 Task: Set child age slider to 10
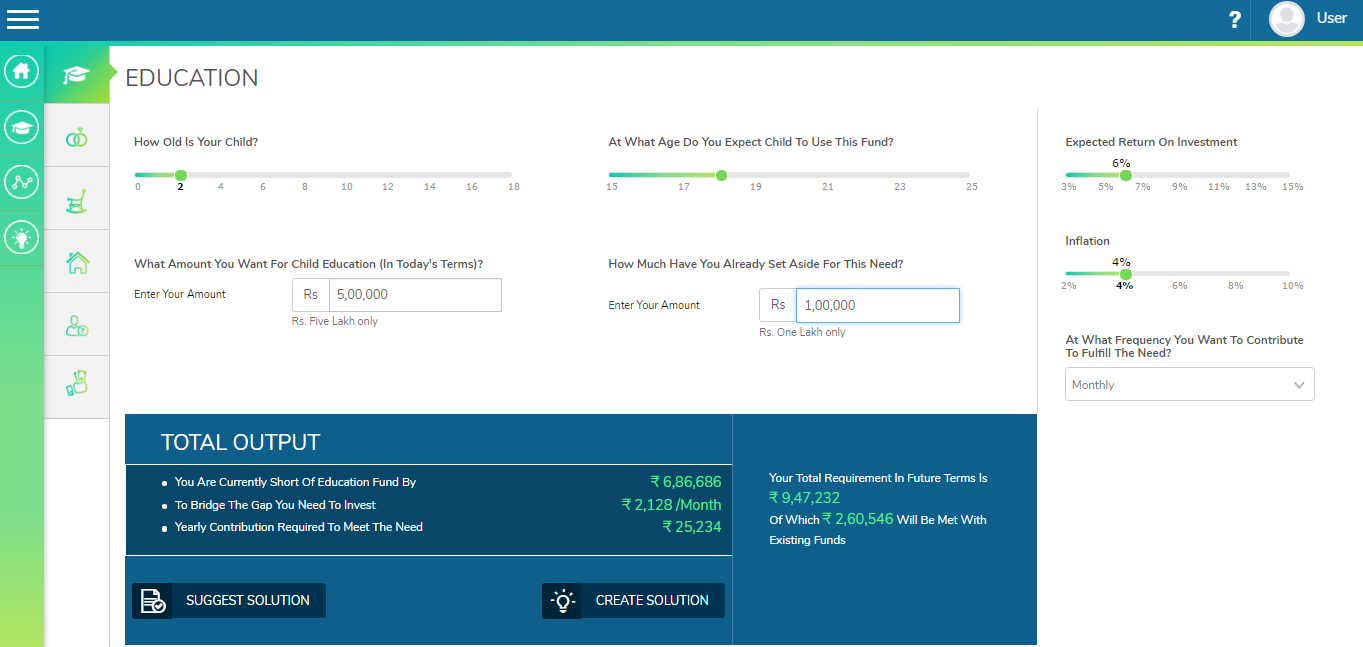pyautogui.click(x=346, y=175)
